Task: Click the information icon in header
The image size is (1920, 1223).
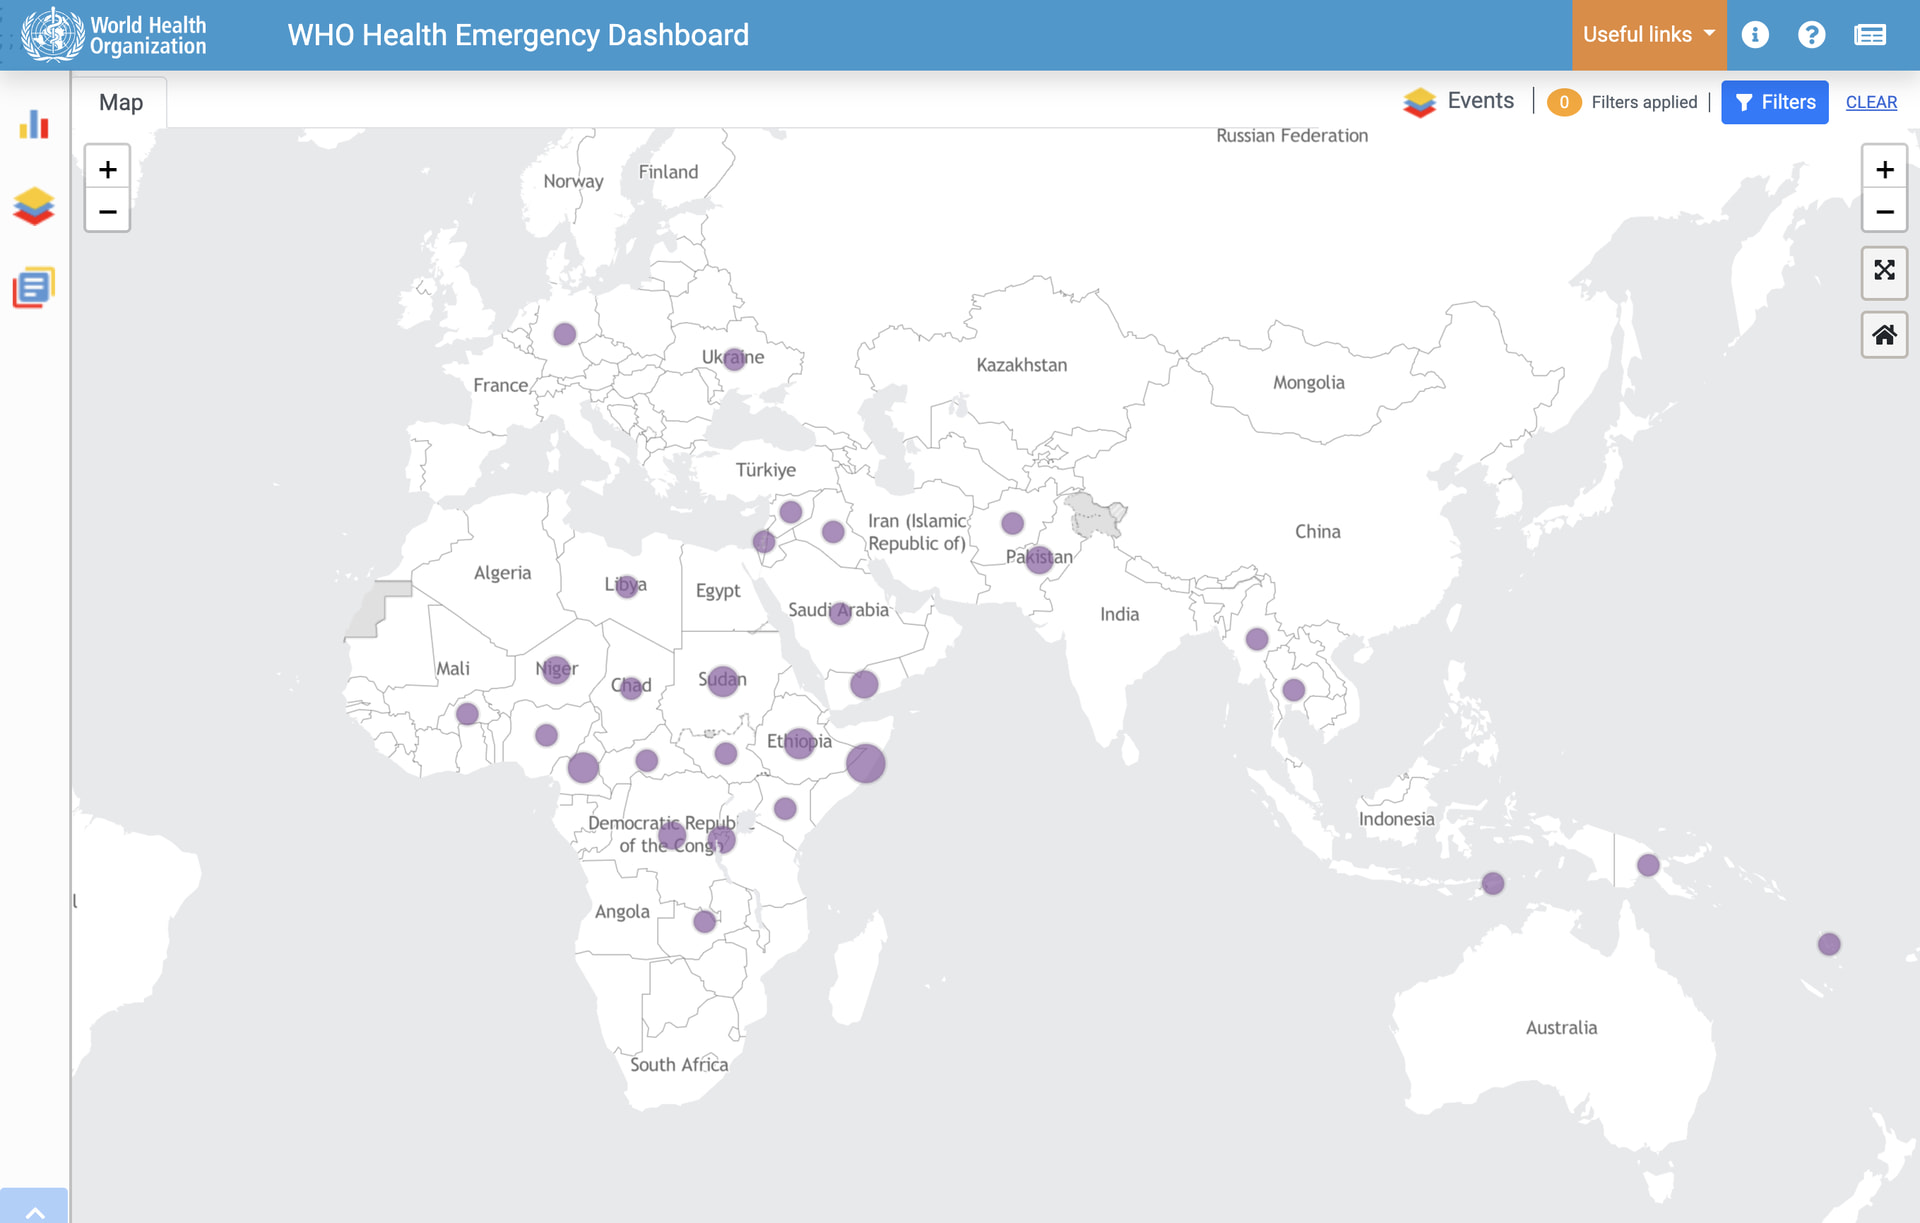Action: (x=1755, y=35)
